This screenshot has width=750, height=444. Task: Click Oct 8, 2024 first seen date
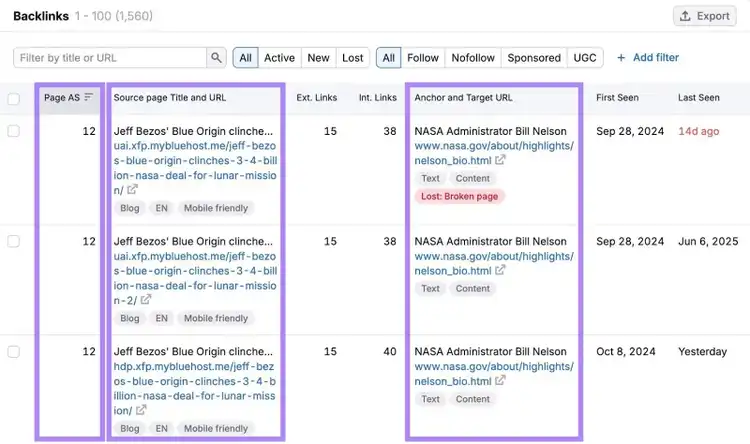[x=626, y=352]
